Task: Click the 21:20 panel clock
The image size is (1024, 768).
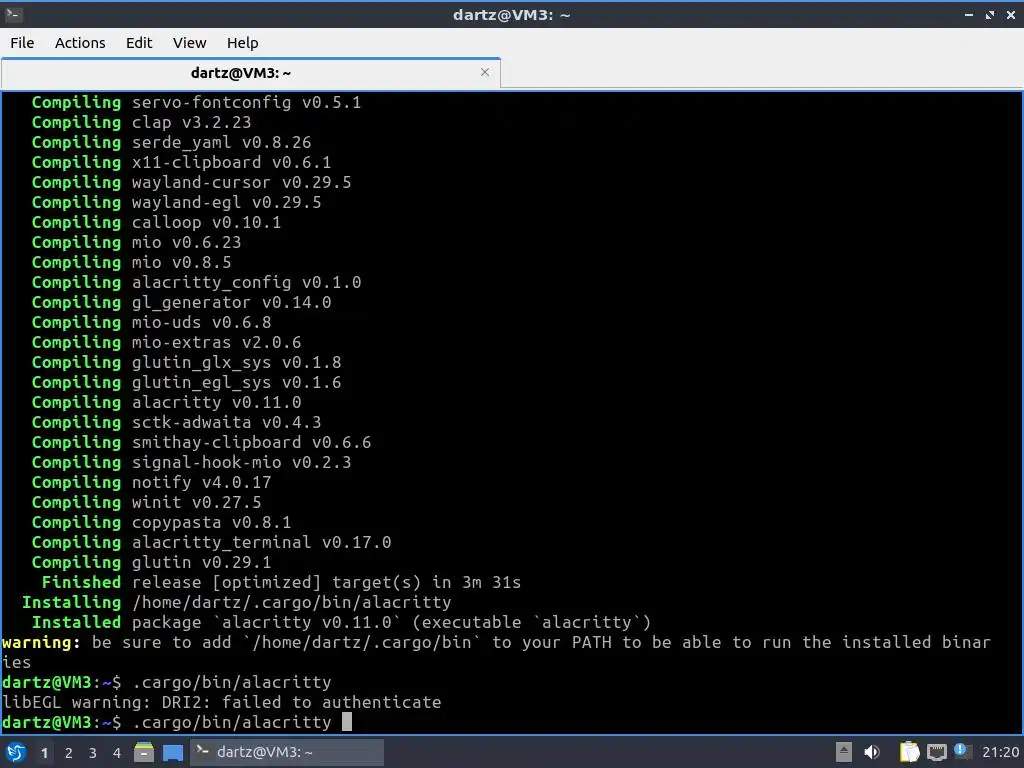Action: coord(1000,752)
